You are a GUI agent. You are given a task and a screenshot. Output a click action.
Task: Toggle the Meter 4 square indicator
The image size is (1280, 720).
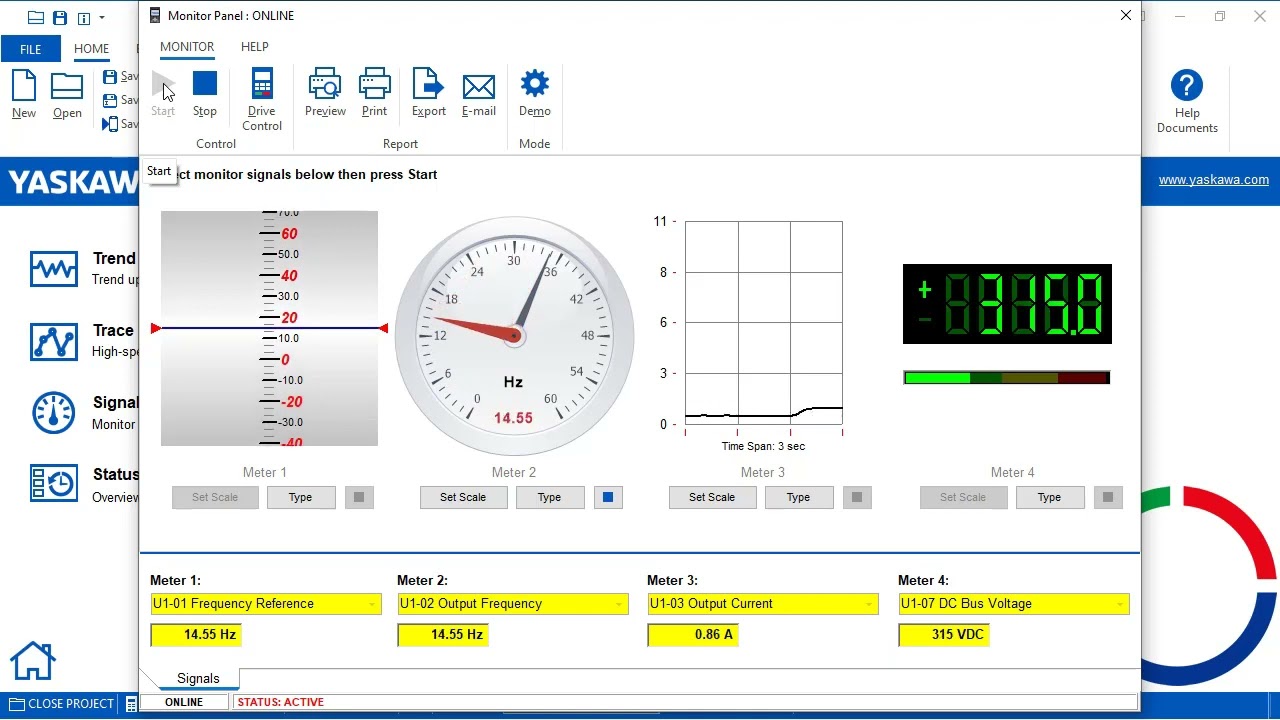(1108, 497)
